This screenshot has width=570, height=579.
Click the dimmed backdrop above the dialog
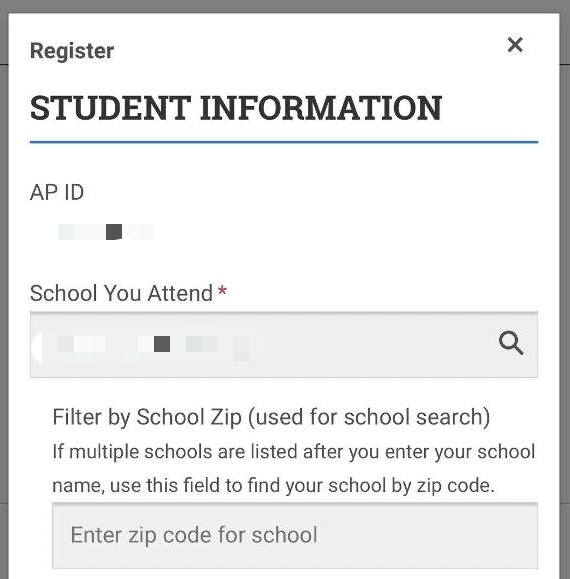(285, 6)
